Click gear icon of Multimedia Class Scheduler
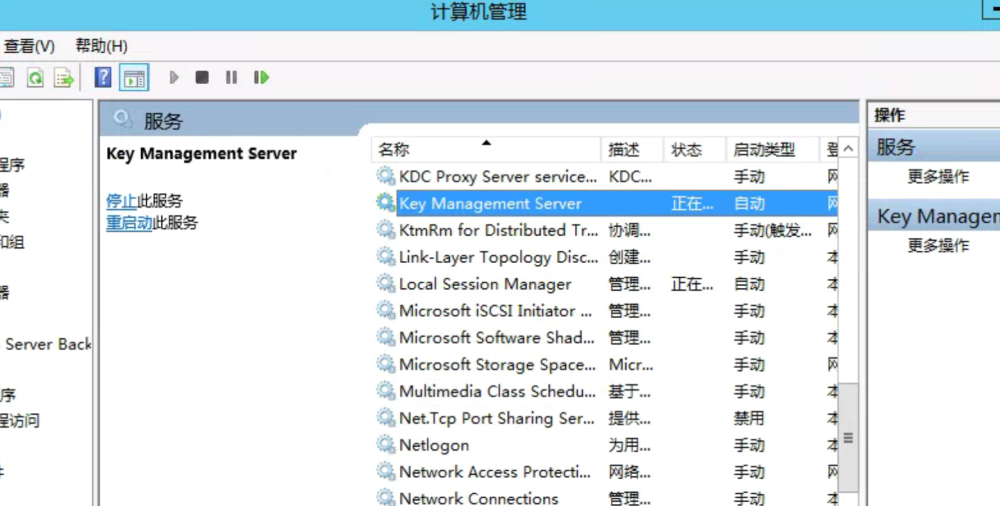Image resolution: width=1000 pixels, height=506 pixels. click(x=385, y=390)
